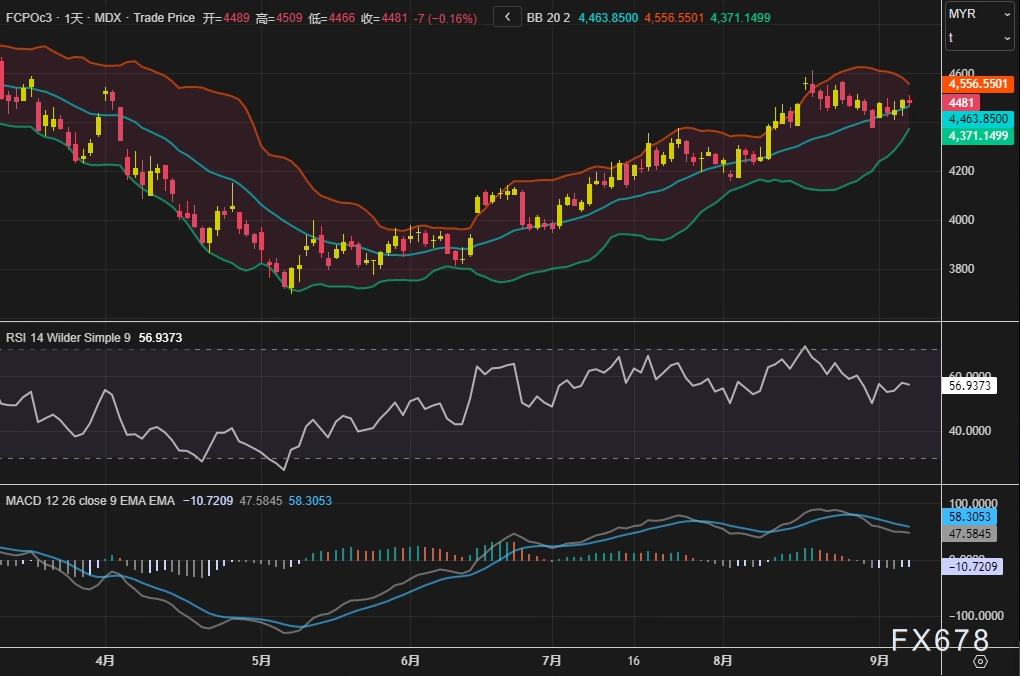The image size is (1020, 676).
Task: Click the collapse legend arrow button
Action: 508,17
